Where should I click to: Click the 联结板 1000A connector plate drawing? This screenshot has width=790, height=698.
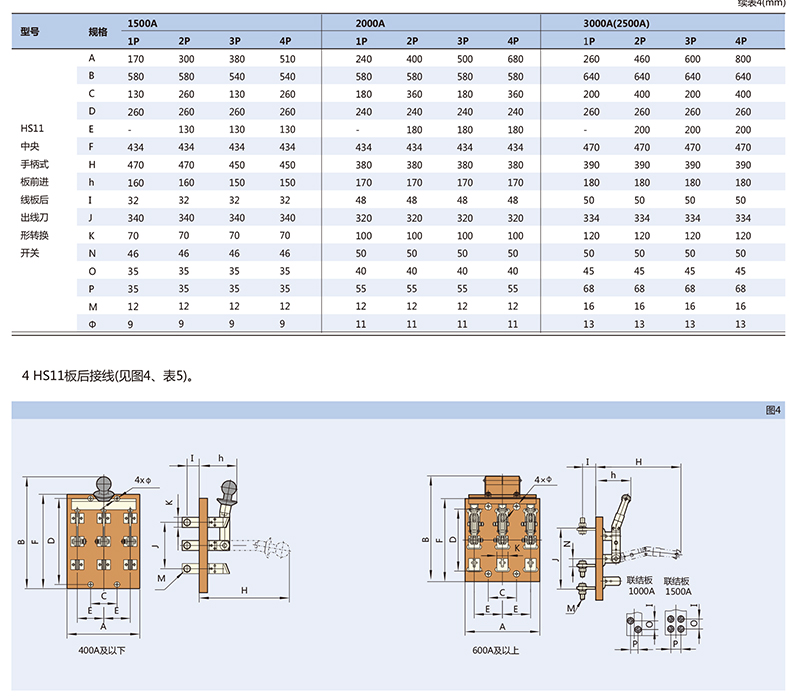coord(638,626)
